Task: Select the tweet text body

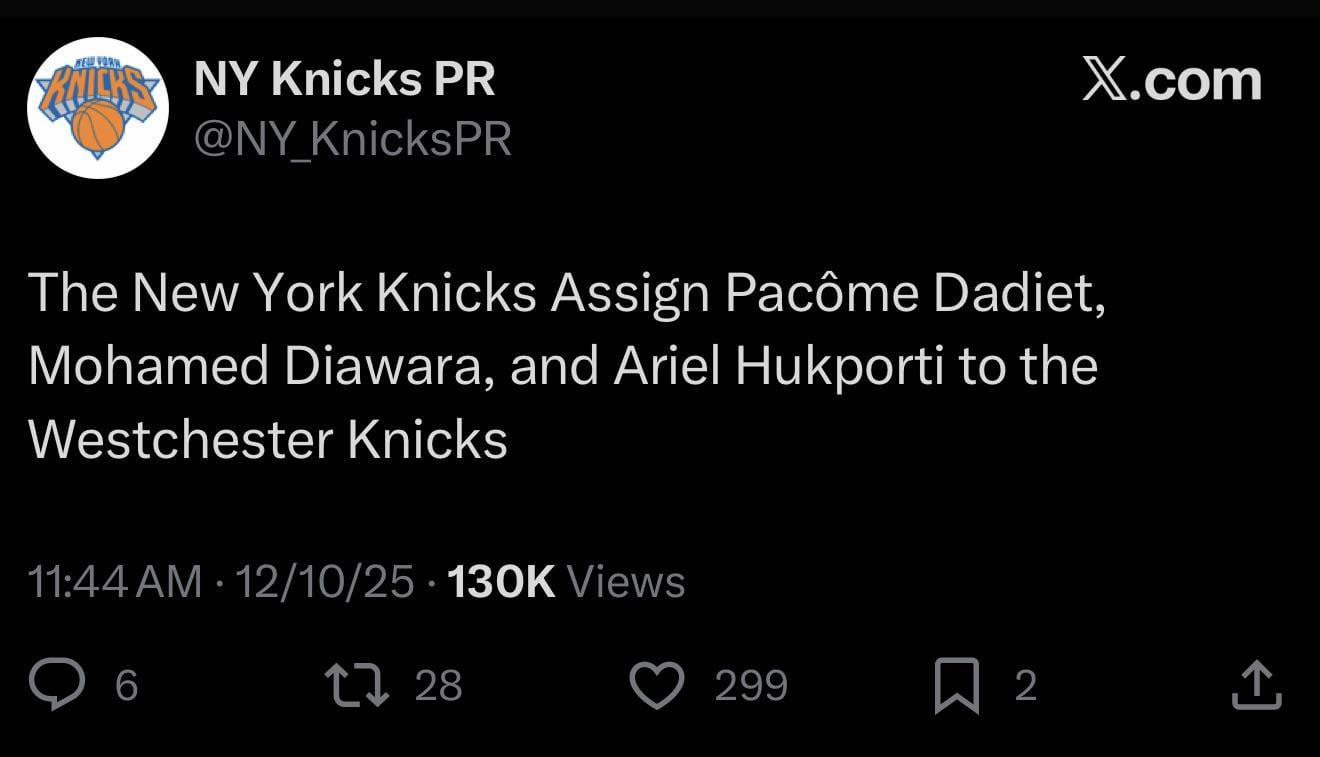Action: [563, 364]
